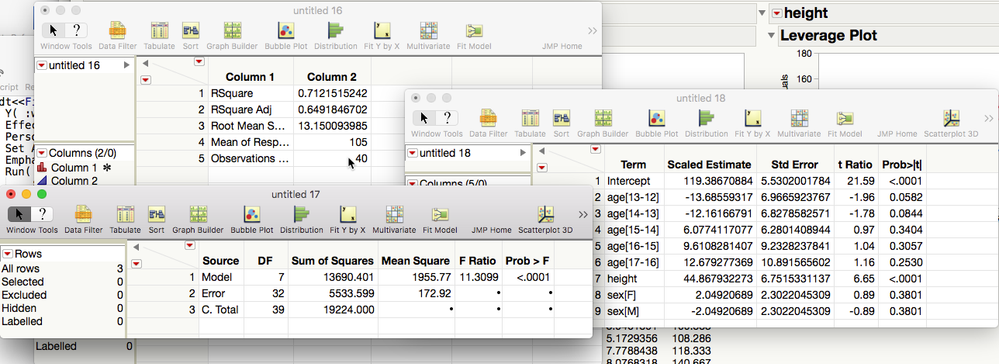This screenshot has height=364, width=999.
Task: Select Model row Sum of Squares 13690.401
Action: (x=333, y=277)
